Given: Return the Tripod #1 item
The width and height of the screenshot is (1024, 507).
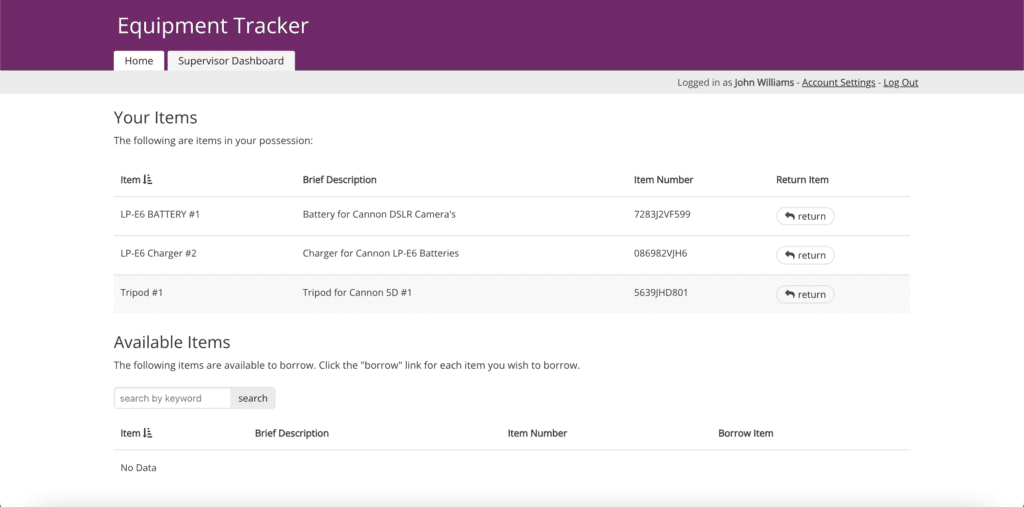Looking at the screenshot, I should click(x=805, y=294).
